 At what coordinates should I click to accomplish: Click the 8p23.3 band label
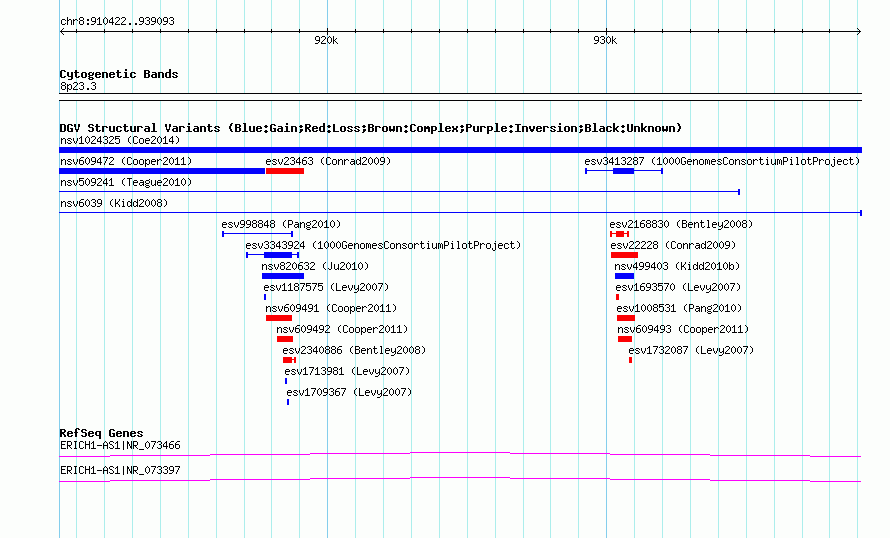pos(78,86)
